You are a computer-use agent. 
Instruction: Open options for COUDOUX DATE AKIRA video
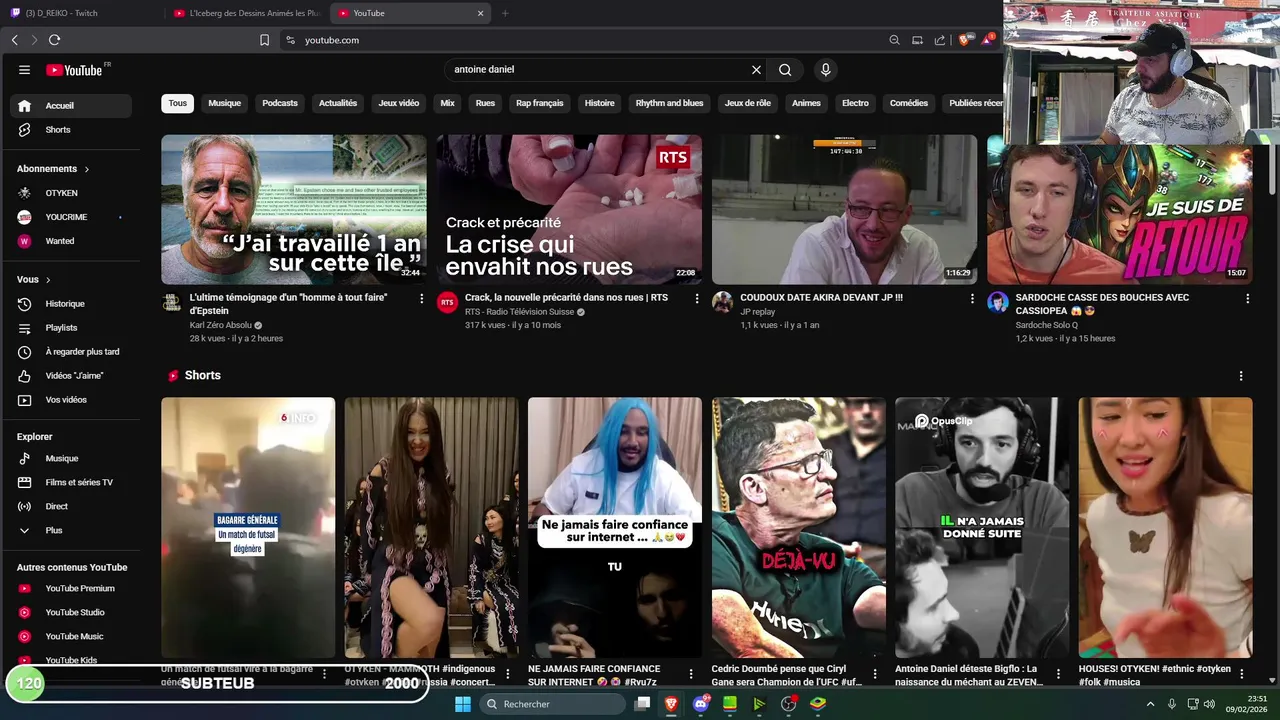tap(972, 299)
